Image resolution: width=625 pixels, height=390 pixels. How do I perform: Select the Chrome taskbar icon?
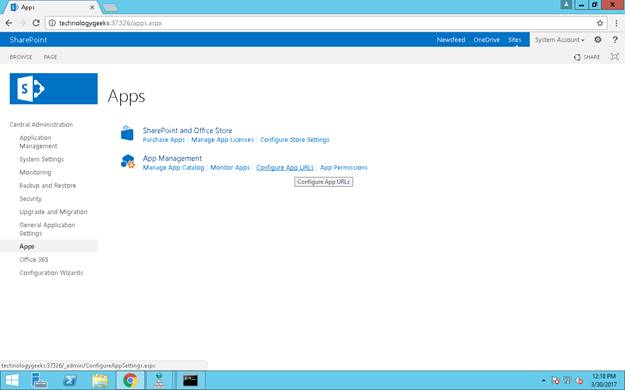coord(130,380)
